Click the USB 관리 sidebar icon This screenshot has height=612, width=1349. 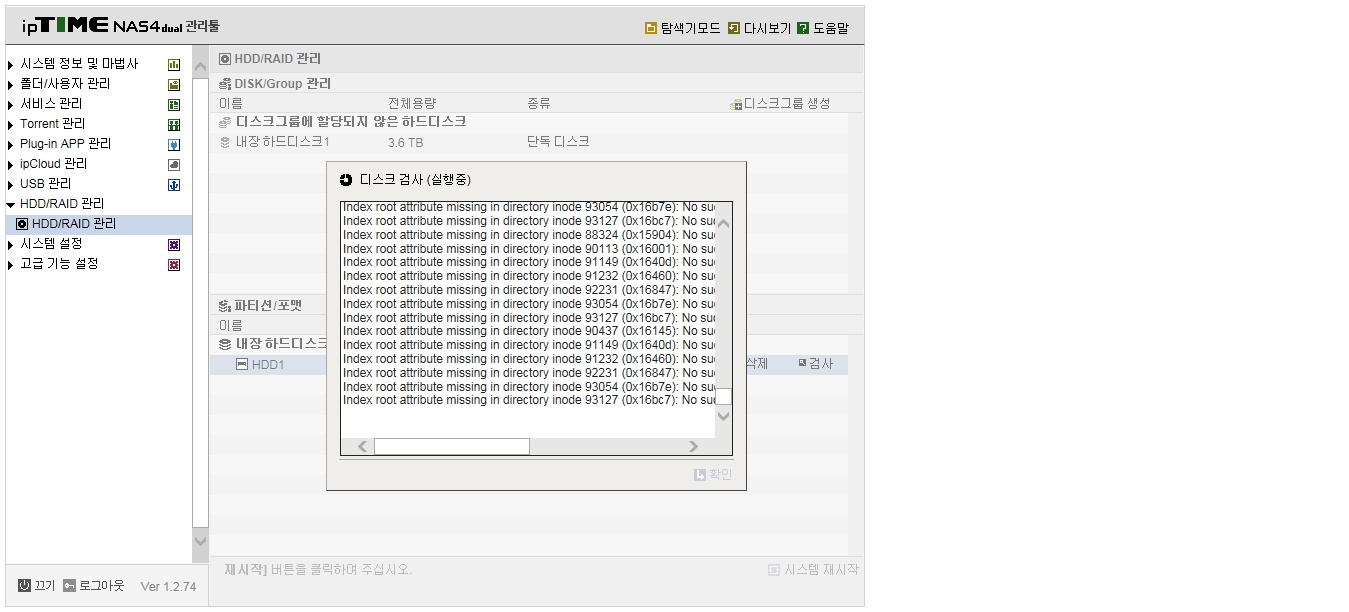tap(174, 185)
